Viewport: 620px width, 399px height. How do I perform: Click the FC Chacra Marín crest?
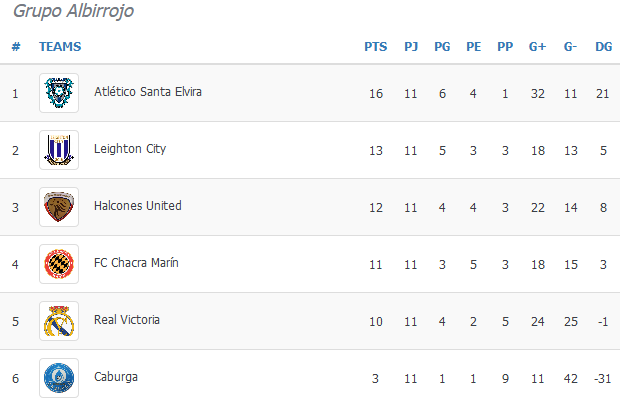[59, 264]
